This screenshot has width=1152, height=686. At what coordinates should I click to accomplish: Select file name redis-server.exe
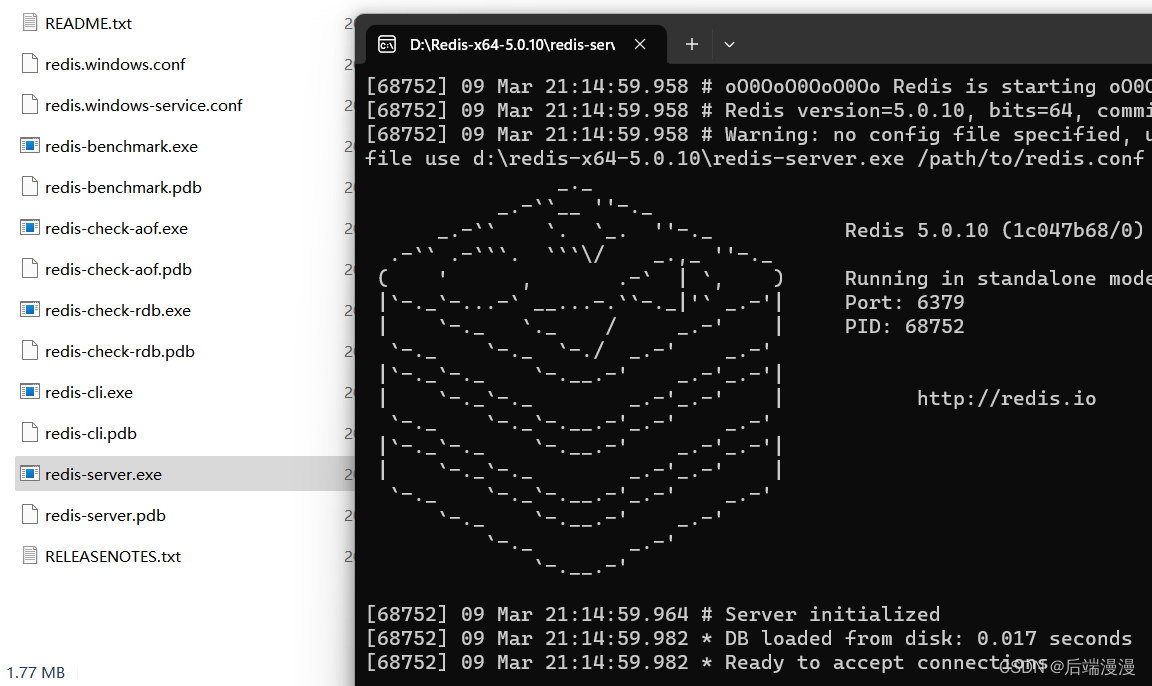coord(104,474)
